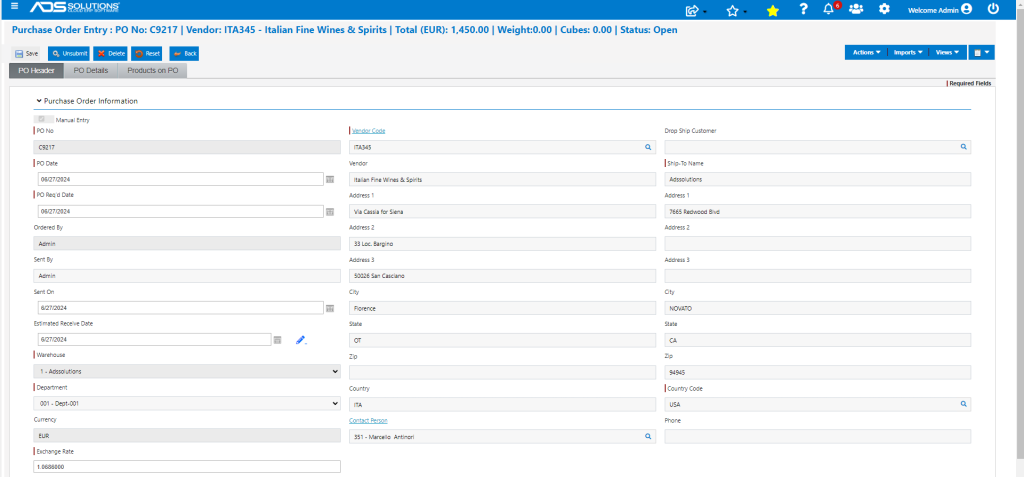Open the users group icon
Image resolution: width=1024 pixels, height=477 pixels.
click(x=856, y=9)
